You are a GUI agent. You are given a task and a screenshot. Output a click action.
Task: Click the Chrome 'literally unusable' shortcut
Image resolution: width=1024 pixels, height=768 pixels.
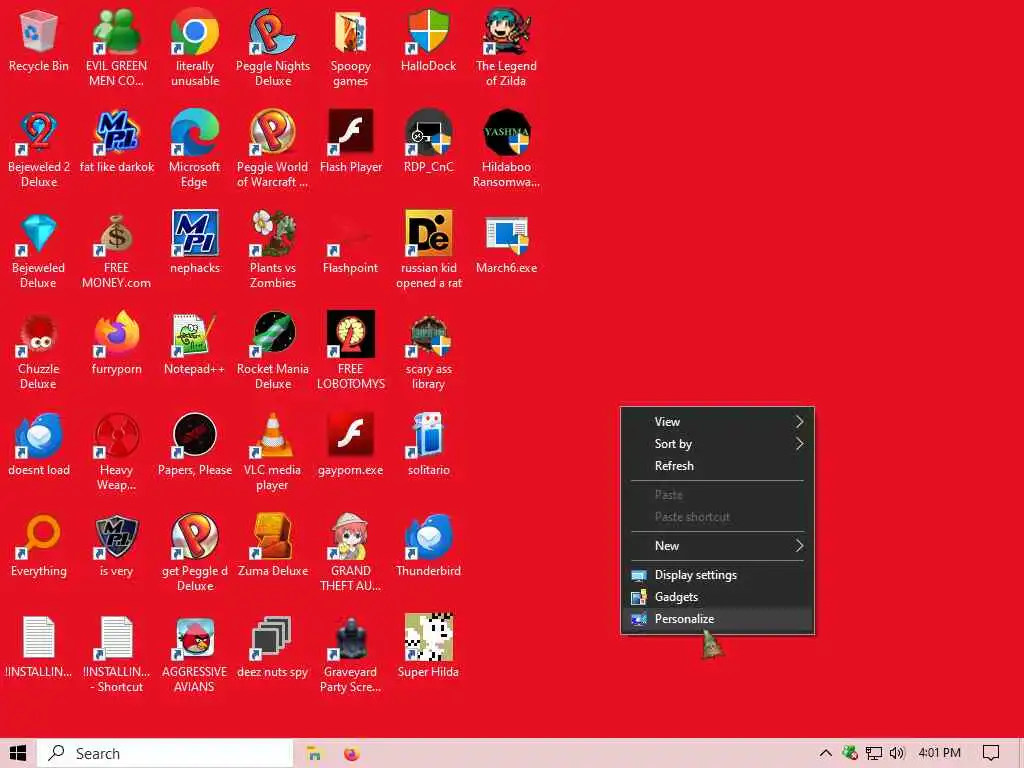tap(195, 31)
